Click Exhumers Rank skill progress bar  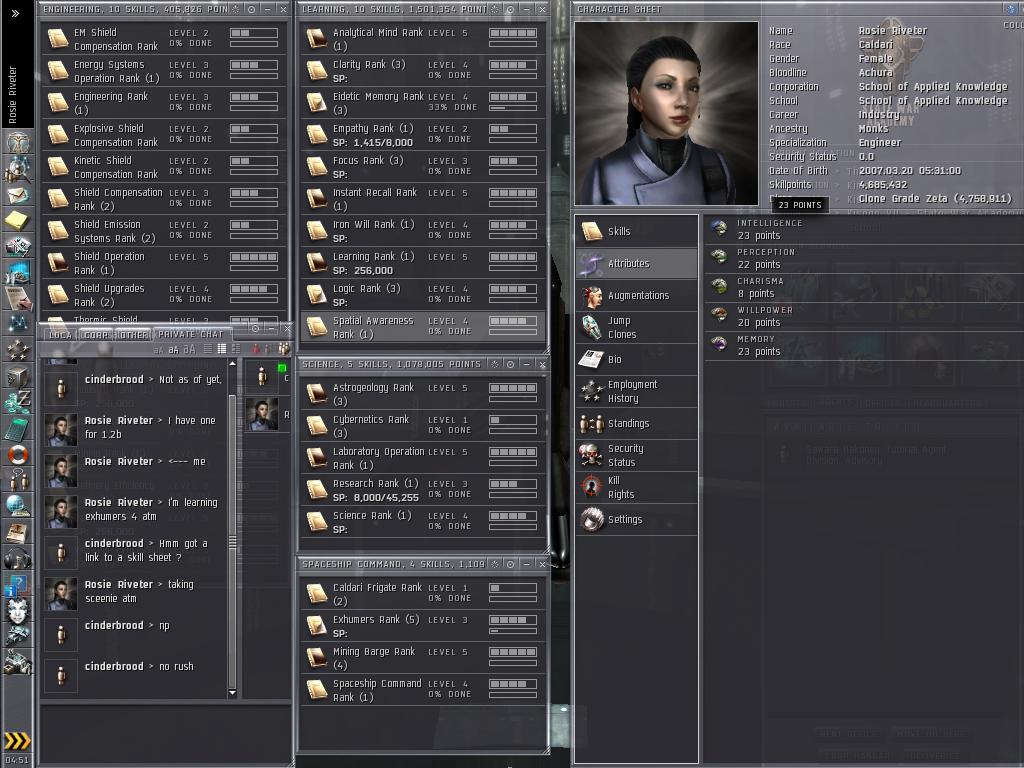click(513, 632)
